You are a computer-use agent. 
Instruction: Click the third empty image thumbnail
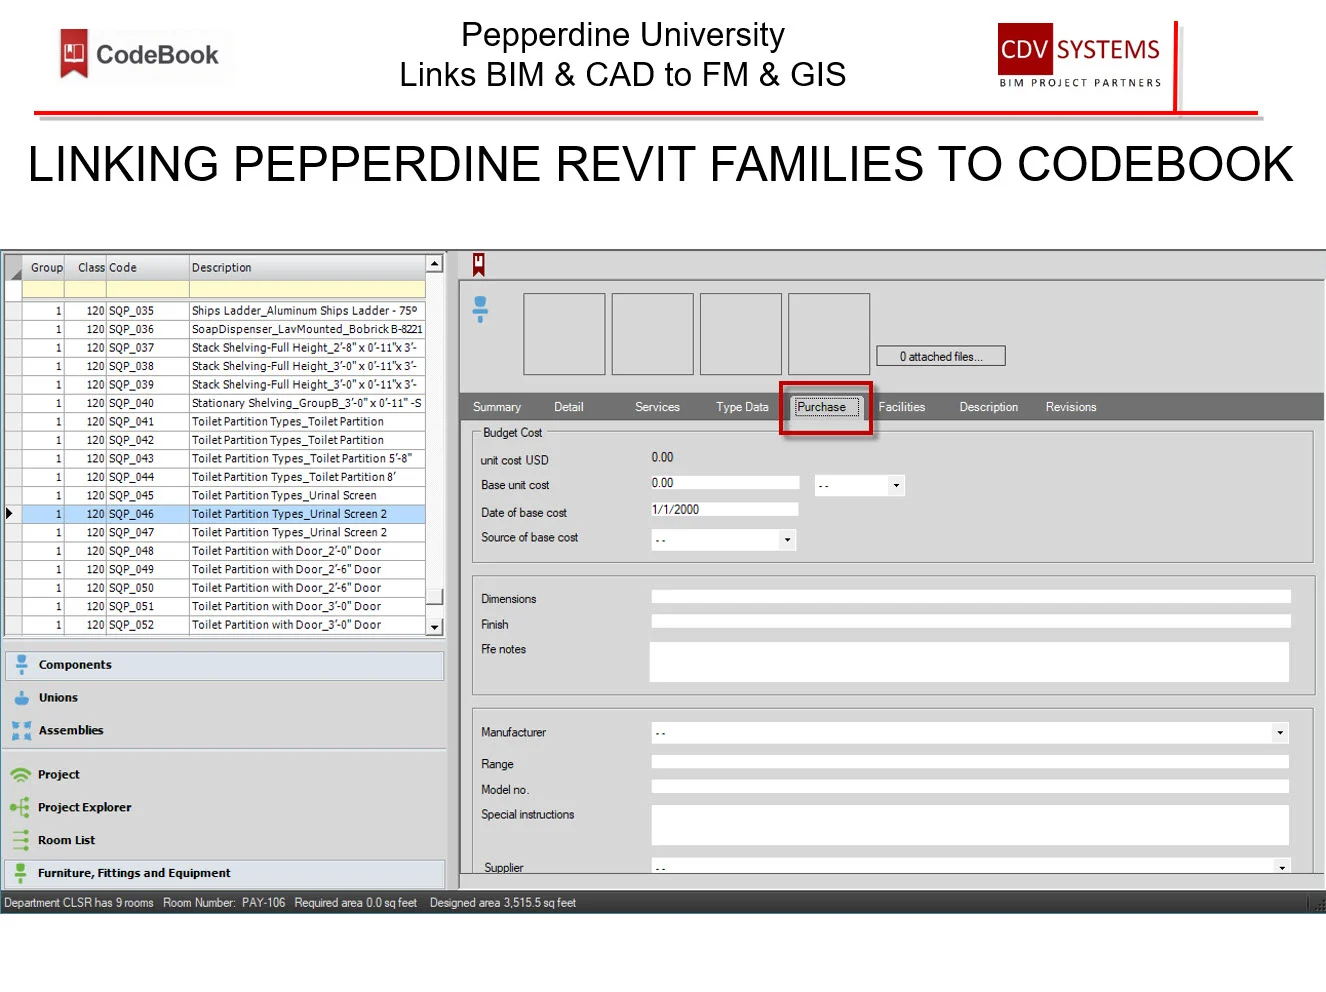741,334
